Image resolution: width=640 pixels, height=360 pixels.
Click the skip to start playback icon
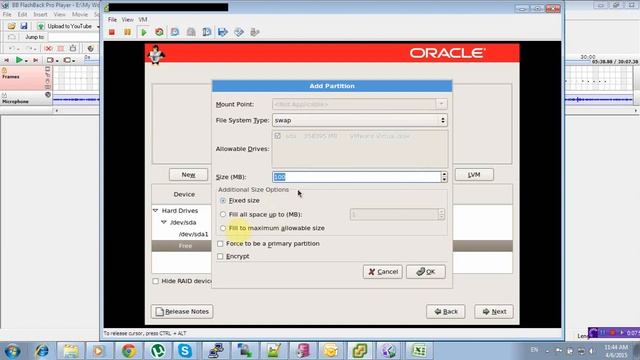[6, 60]
